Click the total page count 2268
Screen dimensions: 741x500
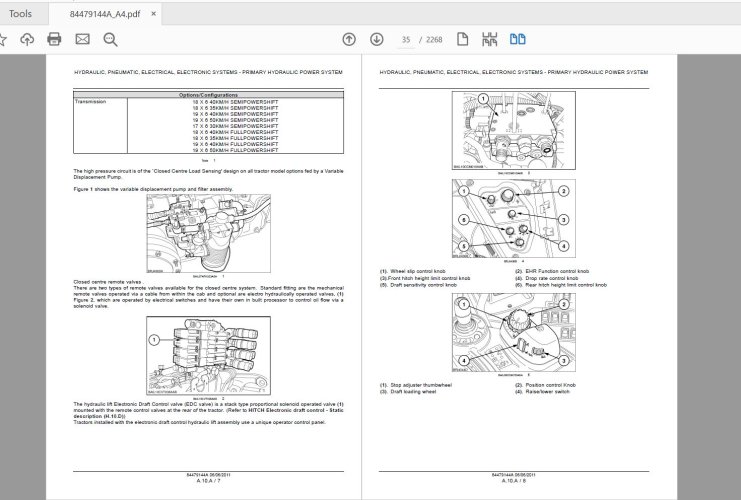(434, 40)
